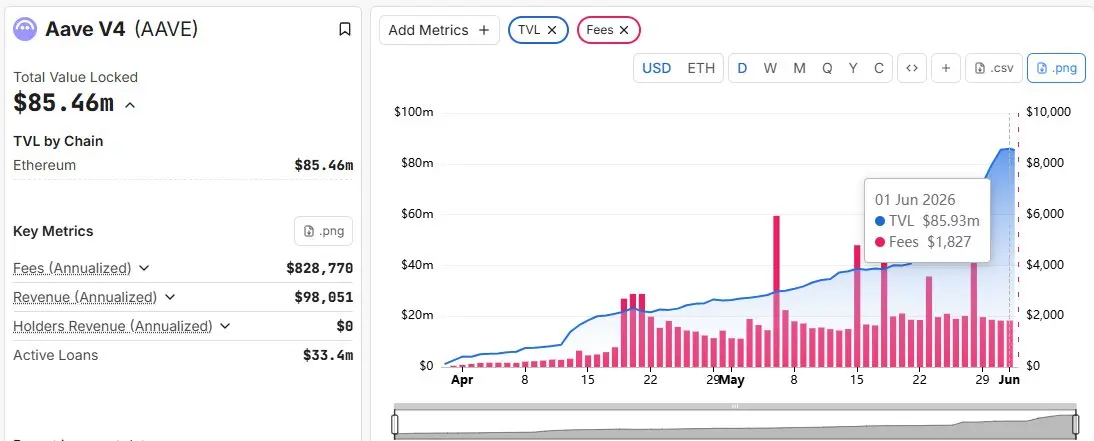The width and height of the screenshot is (1094, 441).
Task: Select quarterly (Q) interval
Action: click(827, 68)
